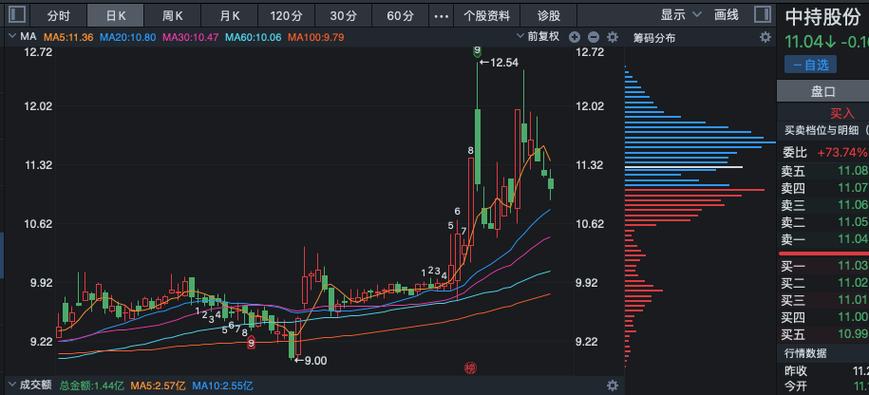Click MA5:11.36 indicator label
The width and height of the screenshot is (869, 395).
[x=68, y=37]
